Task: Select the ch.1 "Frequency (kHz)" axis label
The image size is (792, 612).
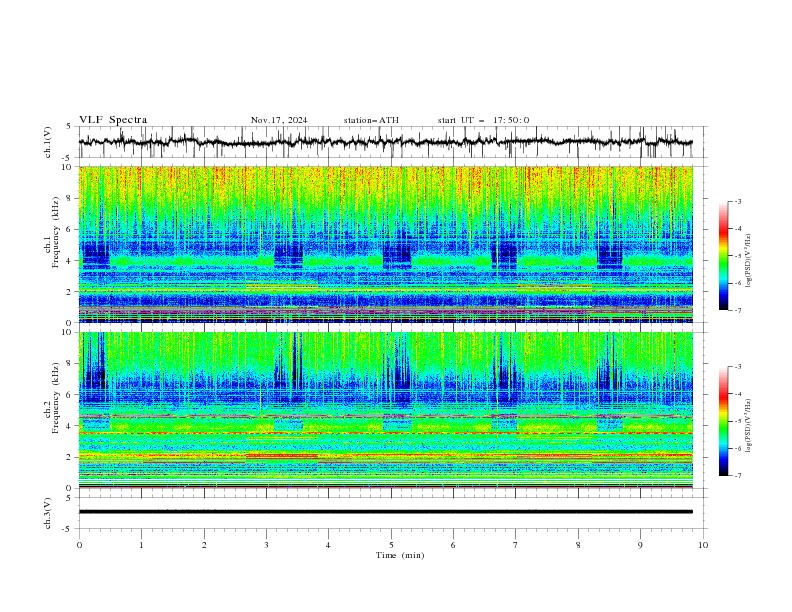Action: [55, 230]
